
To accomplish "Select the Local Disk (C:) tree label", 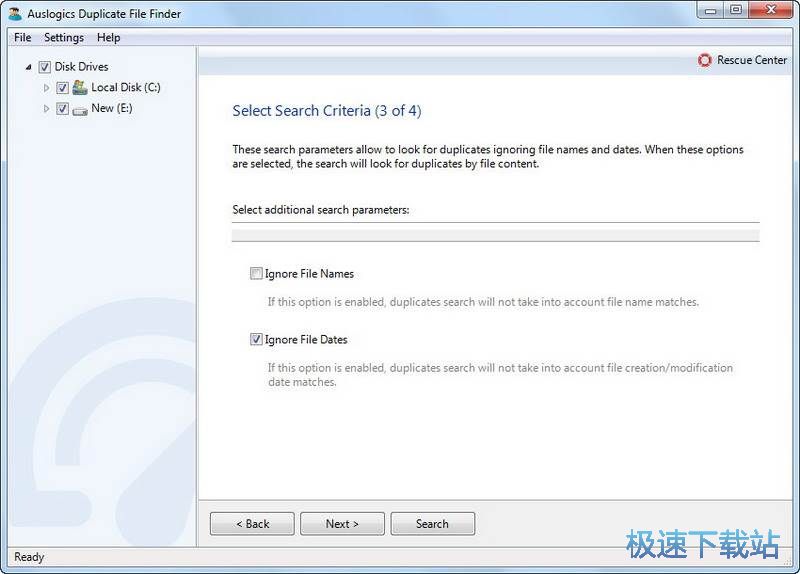I will [x=126, y=88].
